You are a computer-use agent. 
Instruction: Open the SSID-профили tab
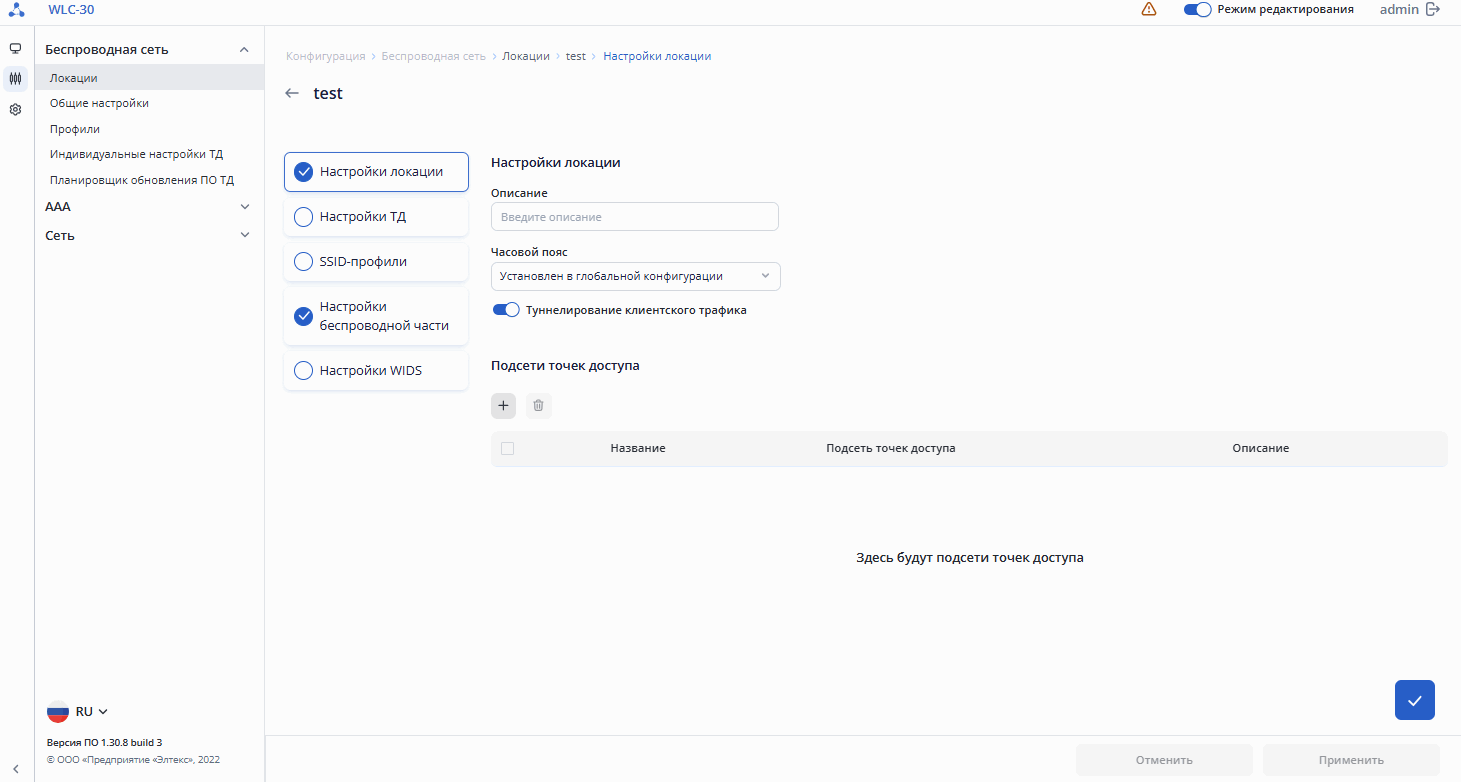[376, 262]
